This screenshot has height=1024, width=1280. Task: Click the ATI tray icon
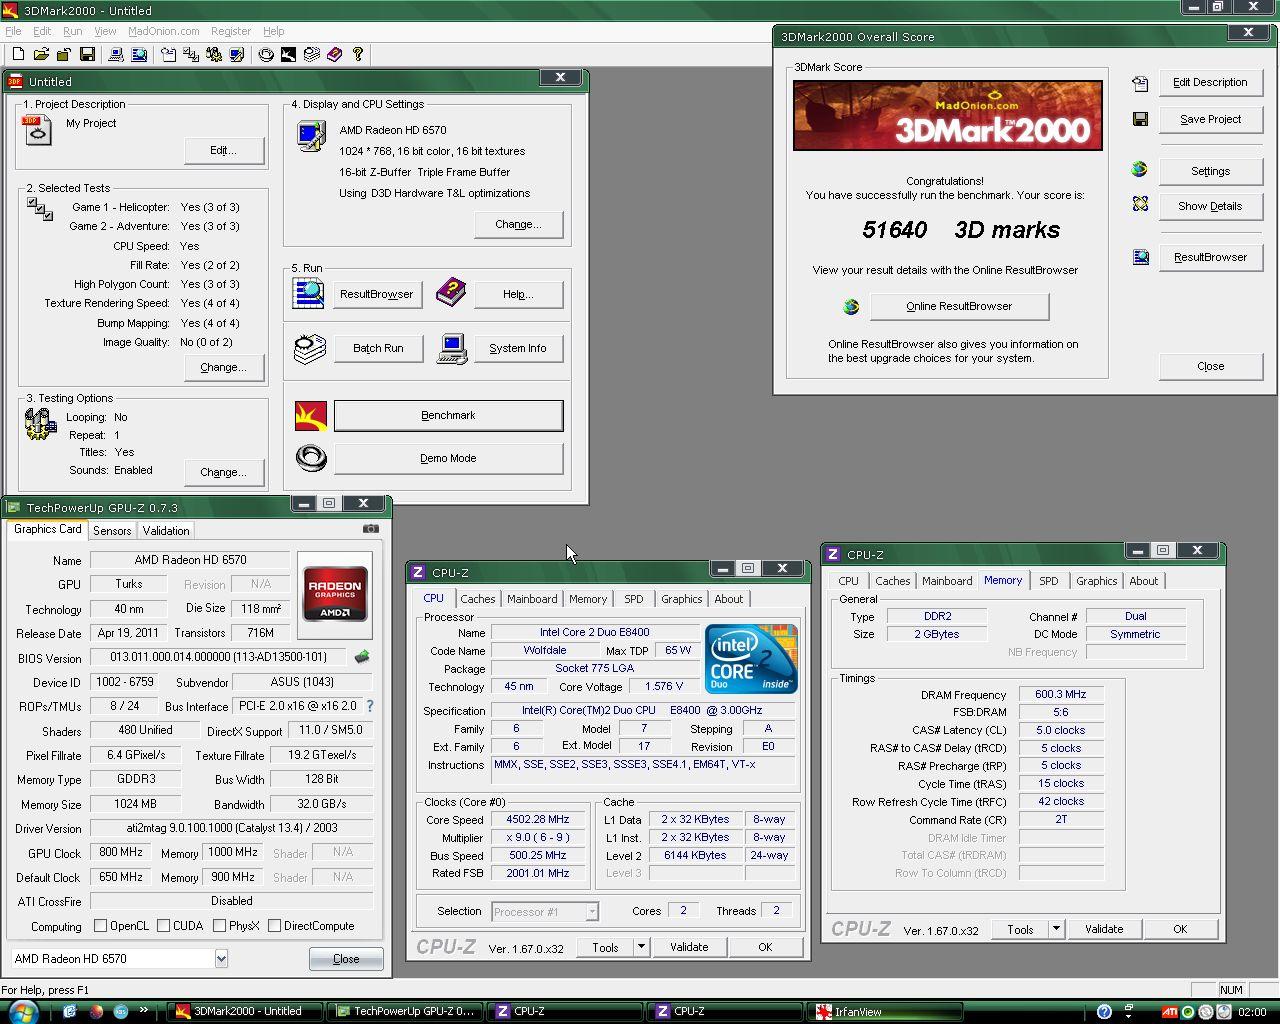click(1169, 1012)
